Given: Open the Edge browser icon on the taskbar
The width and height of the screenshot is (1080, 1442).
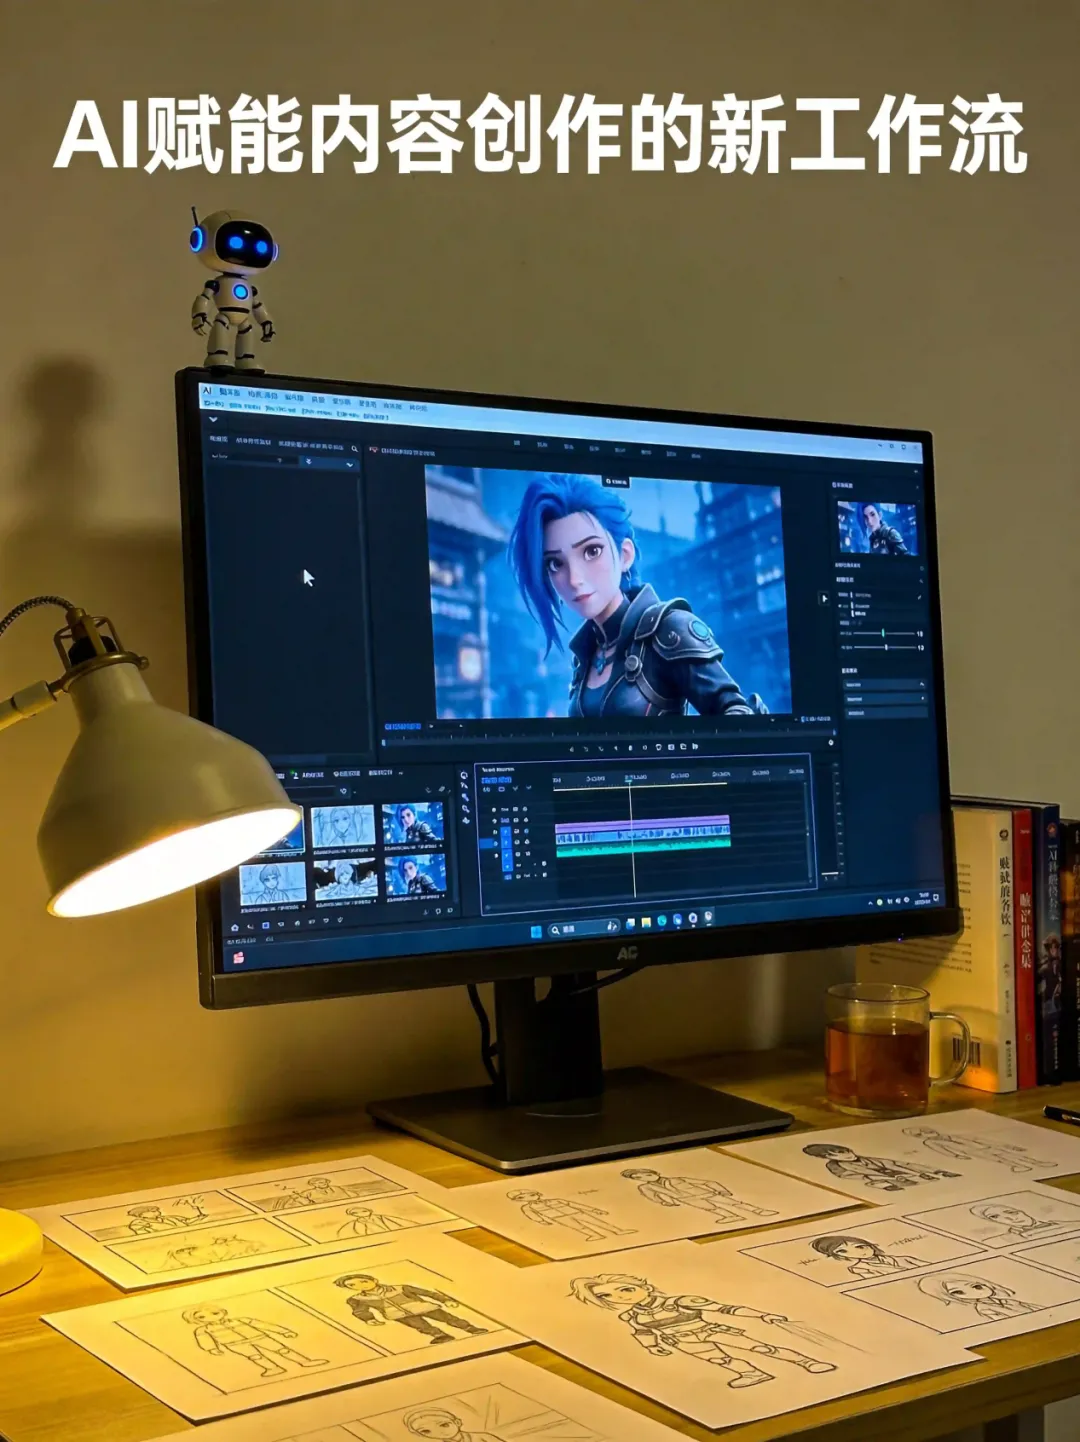Looking at the screenshot, I should pyautogui.click(x=662, y=921).
